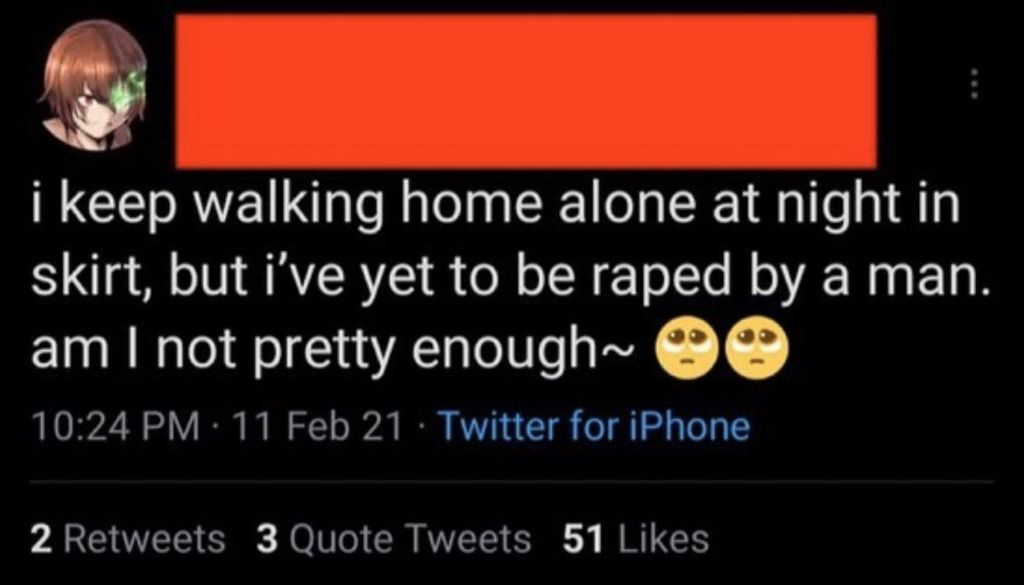Image resolution: width=1024 pixels, height=585 pixels.
Task: Click the word "Likes" in the stats row
Action: [x=664, y=539]
